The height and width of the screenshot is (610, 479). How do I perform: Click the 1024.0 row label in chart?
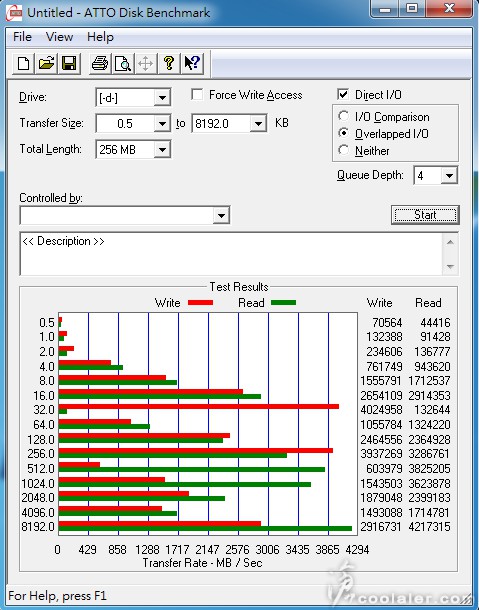(x=38, y=484)
